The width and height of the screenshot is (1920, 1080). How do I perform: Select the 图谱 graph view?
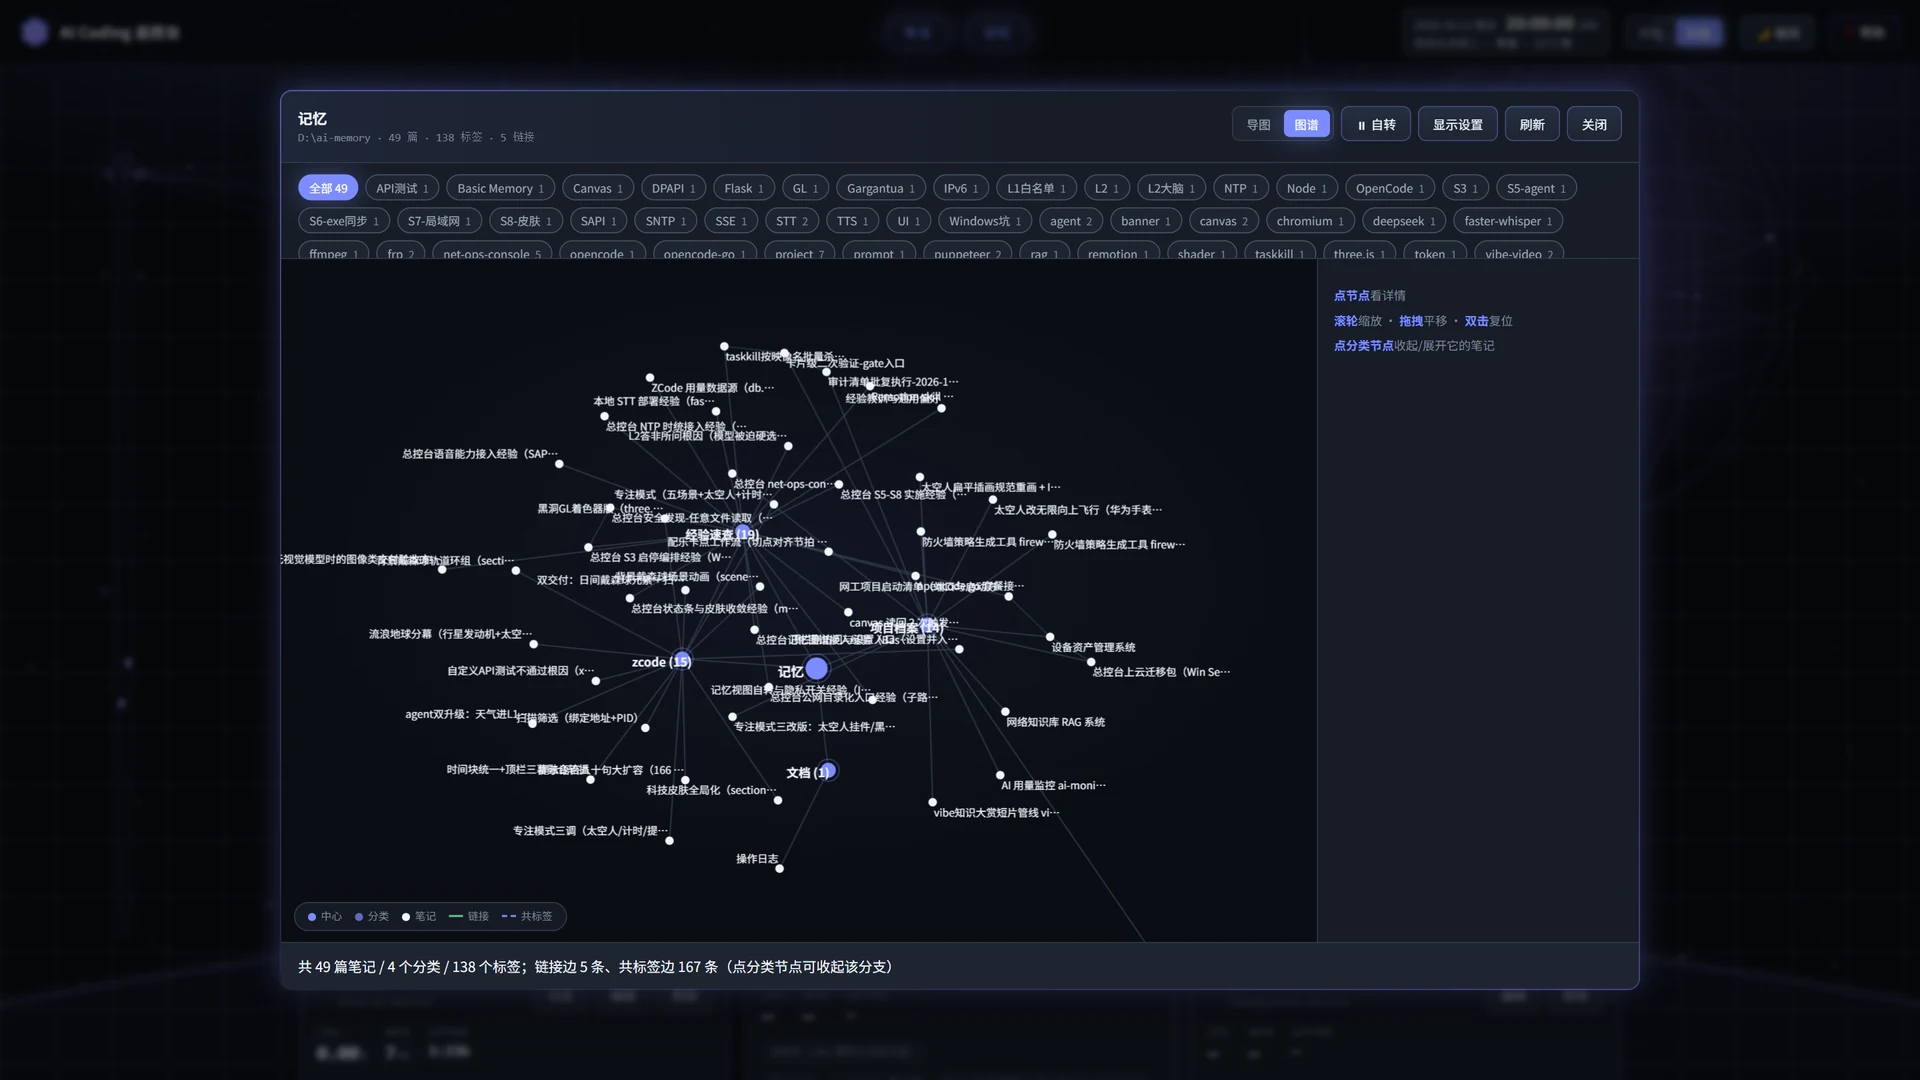point(1306,125)
